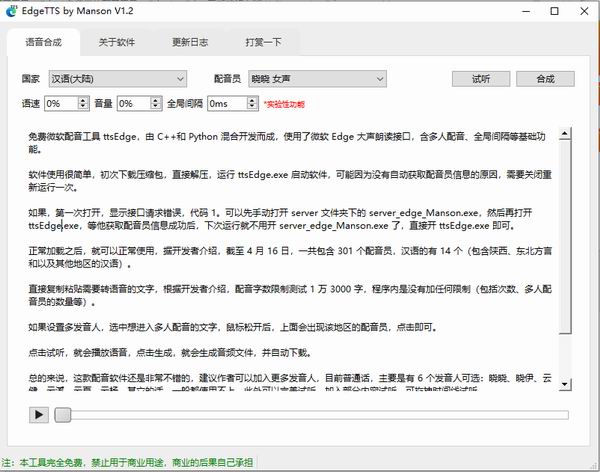Image resolution: width=600 pixels, height=472 pixels.
Task: Click the play button below the text
Action: pos(39,415)
